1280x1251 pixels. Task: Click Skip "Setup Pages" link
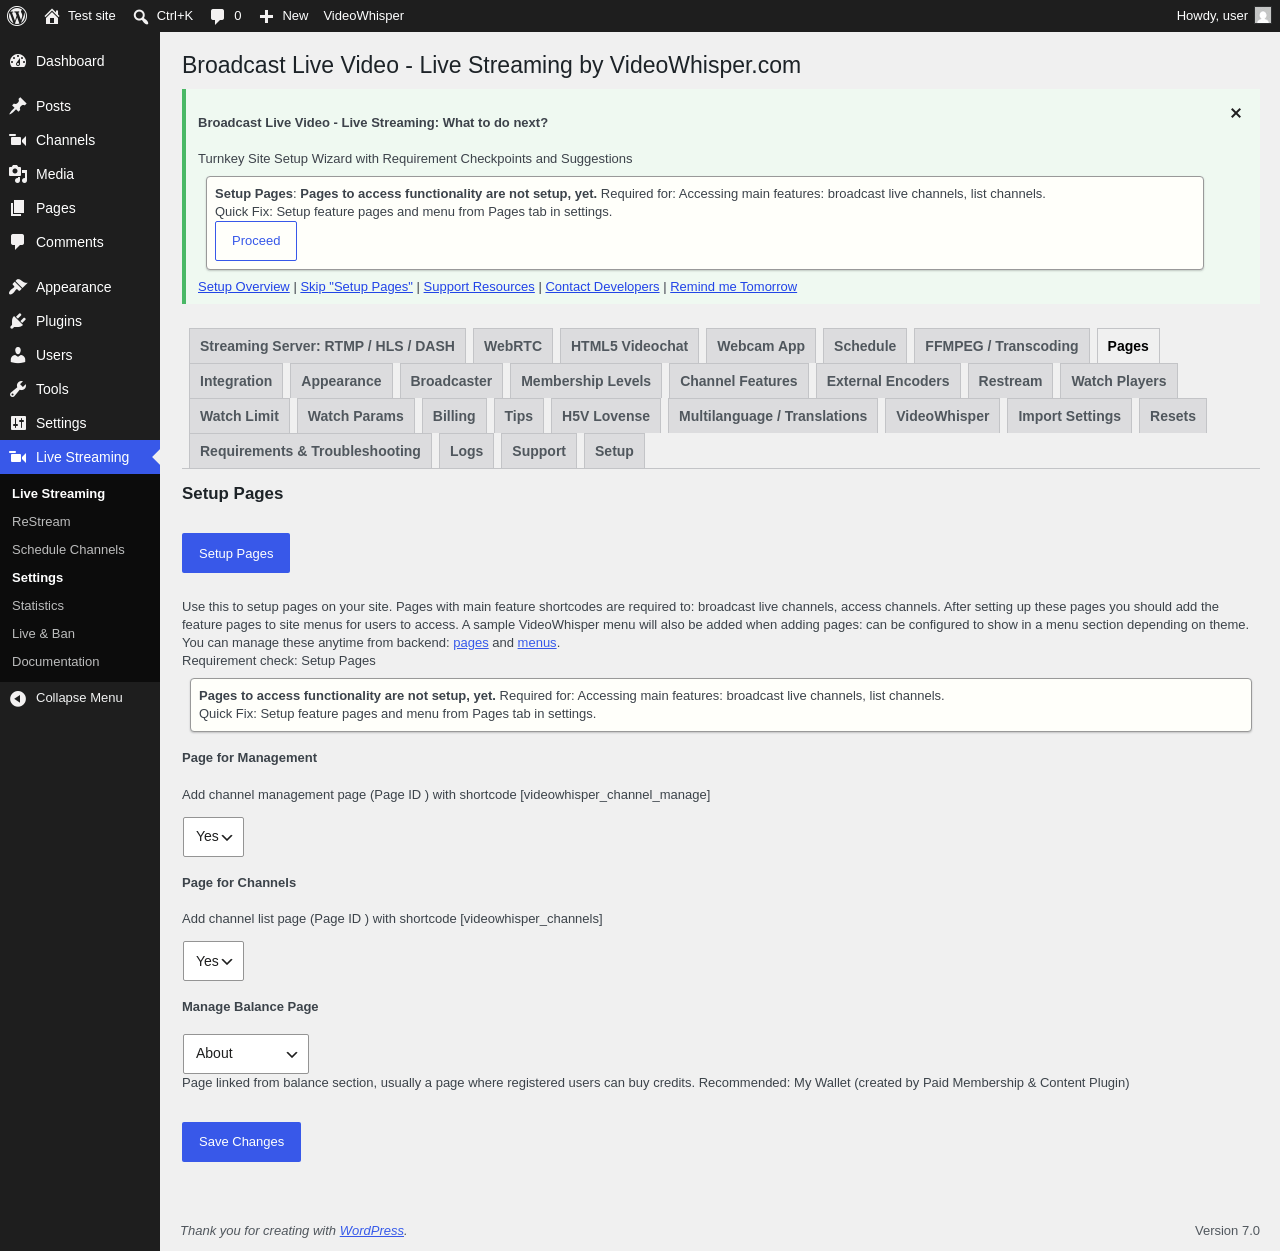point(357,287)
